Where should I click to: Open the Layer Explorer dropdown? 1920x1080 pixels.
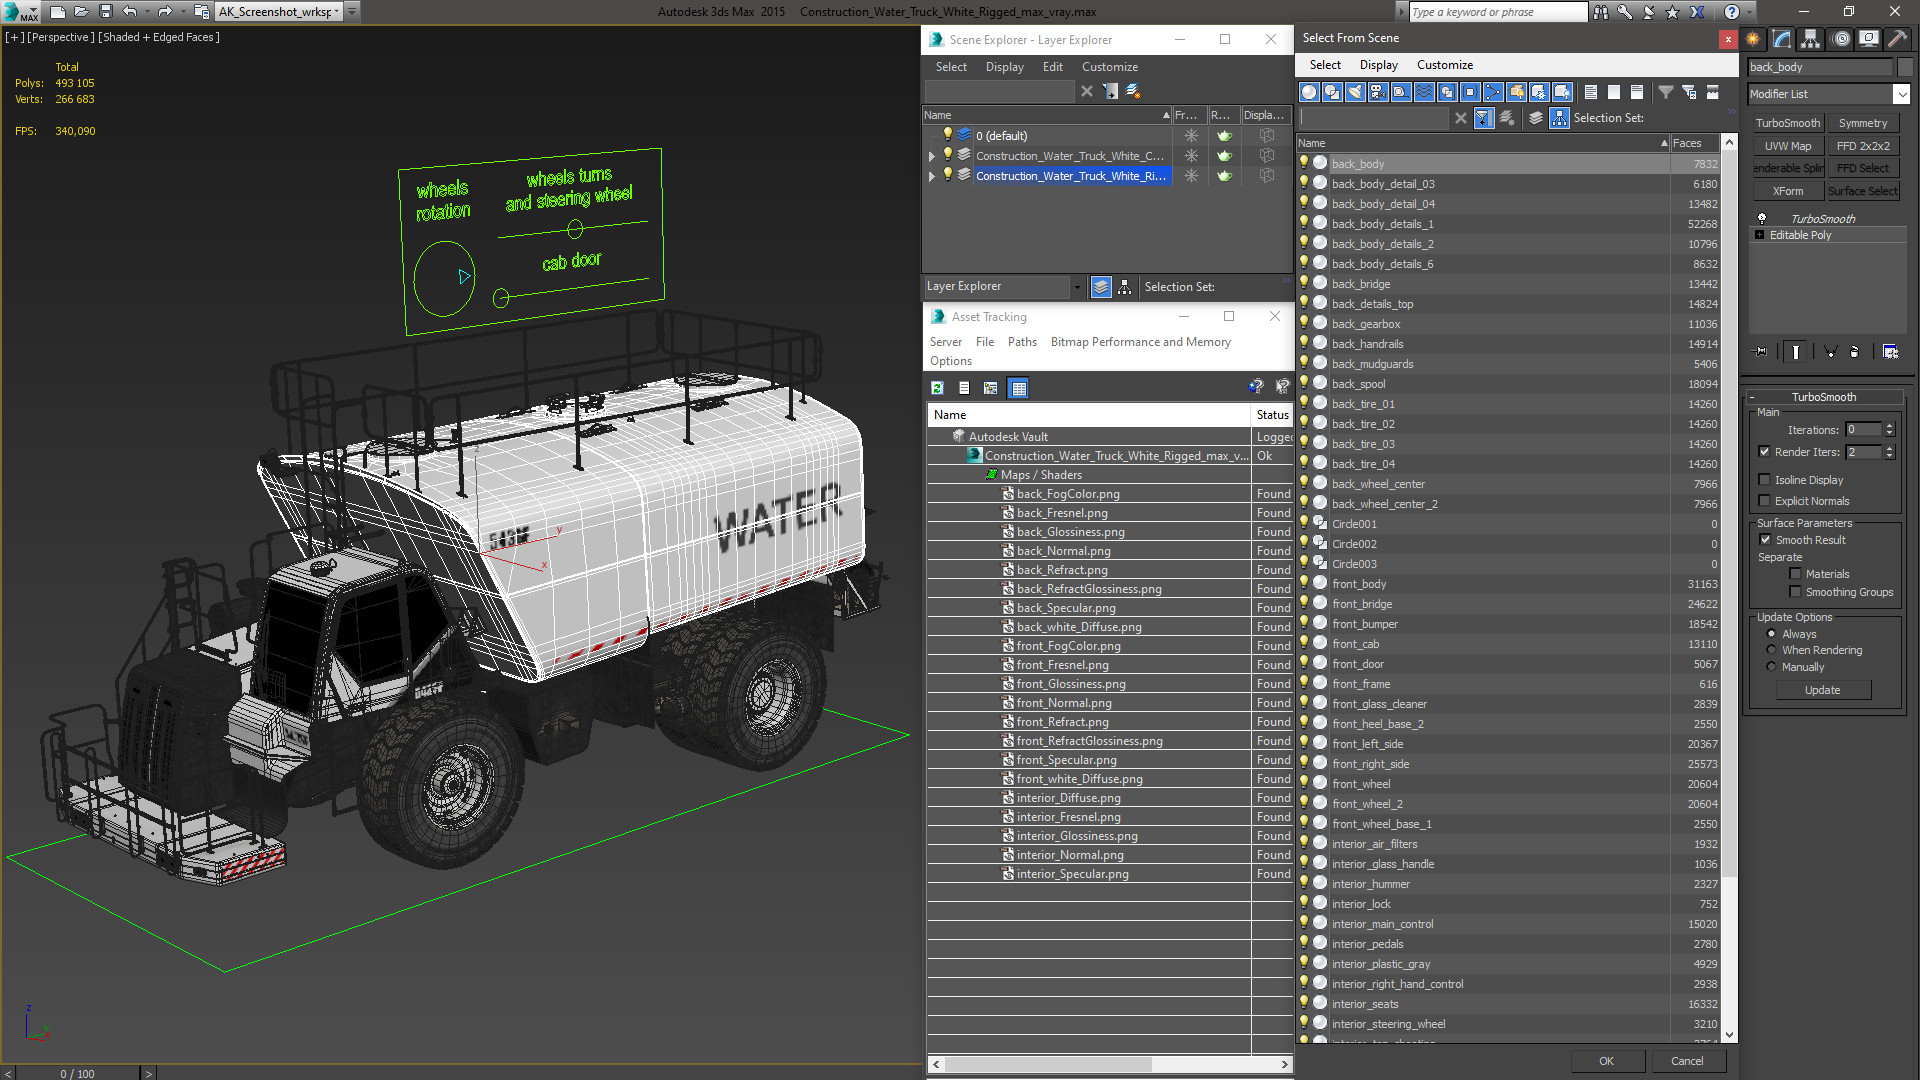tap(1076, 287)
